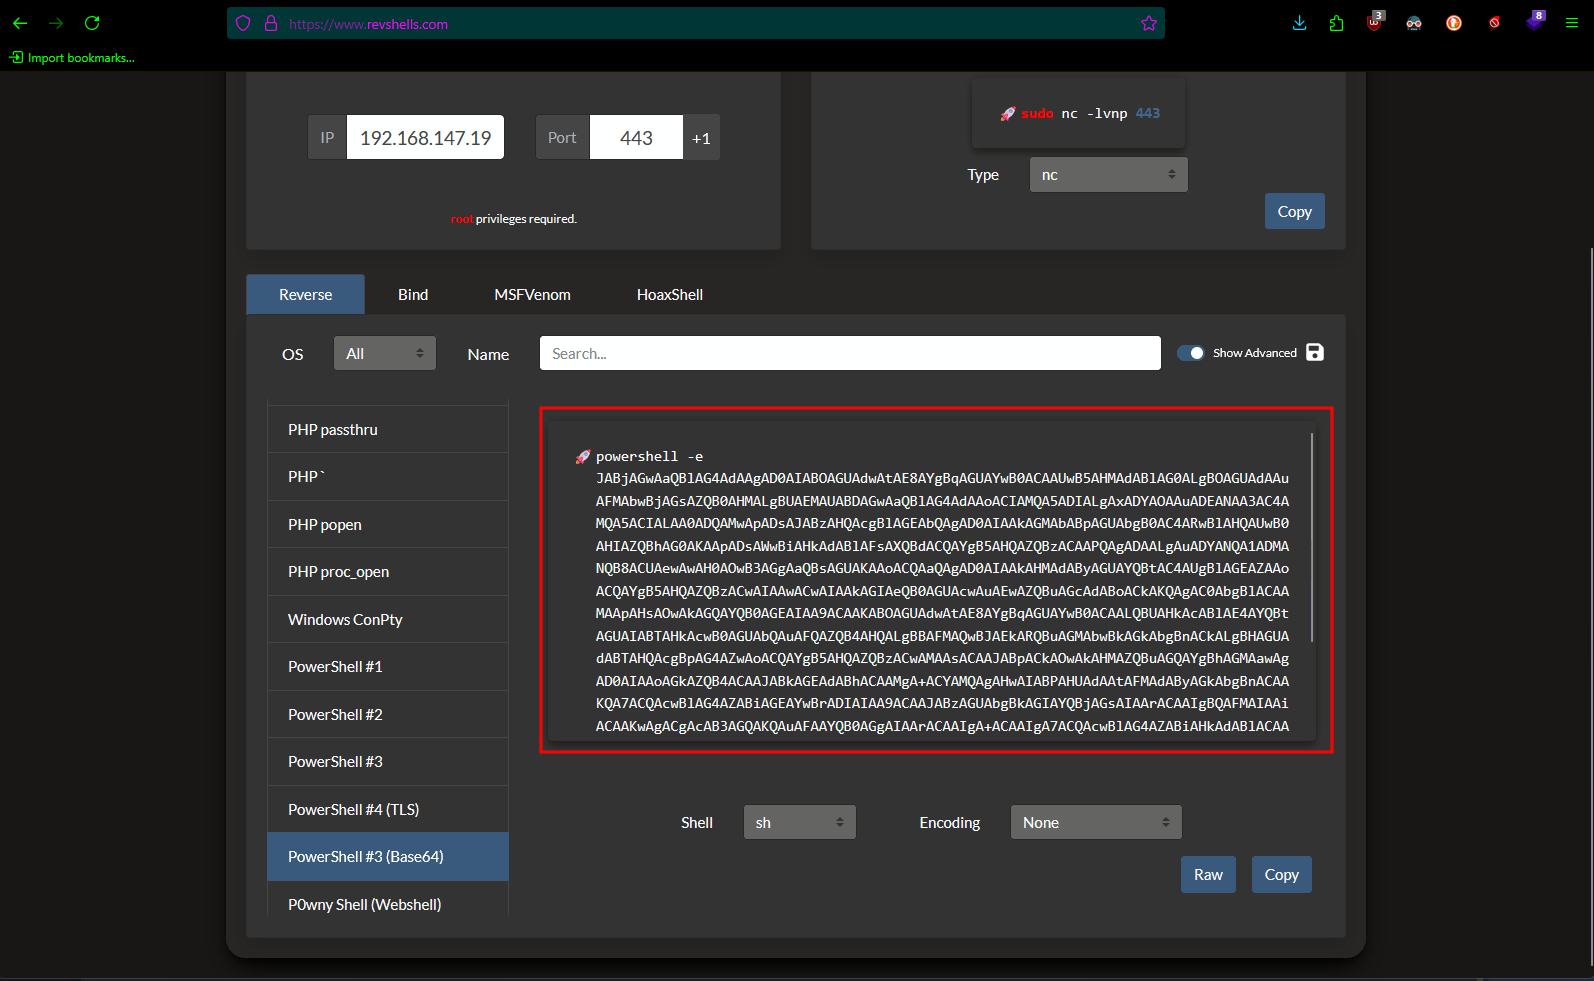Open the green extensions puzzle icon
Viewport: 1594px width, 981px height.
[x=1337, y=23]
